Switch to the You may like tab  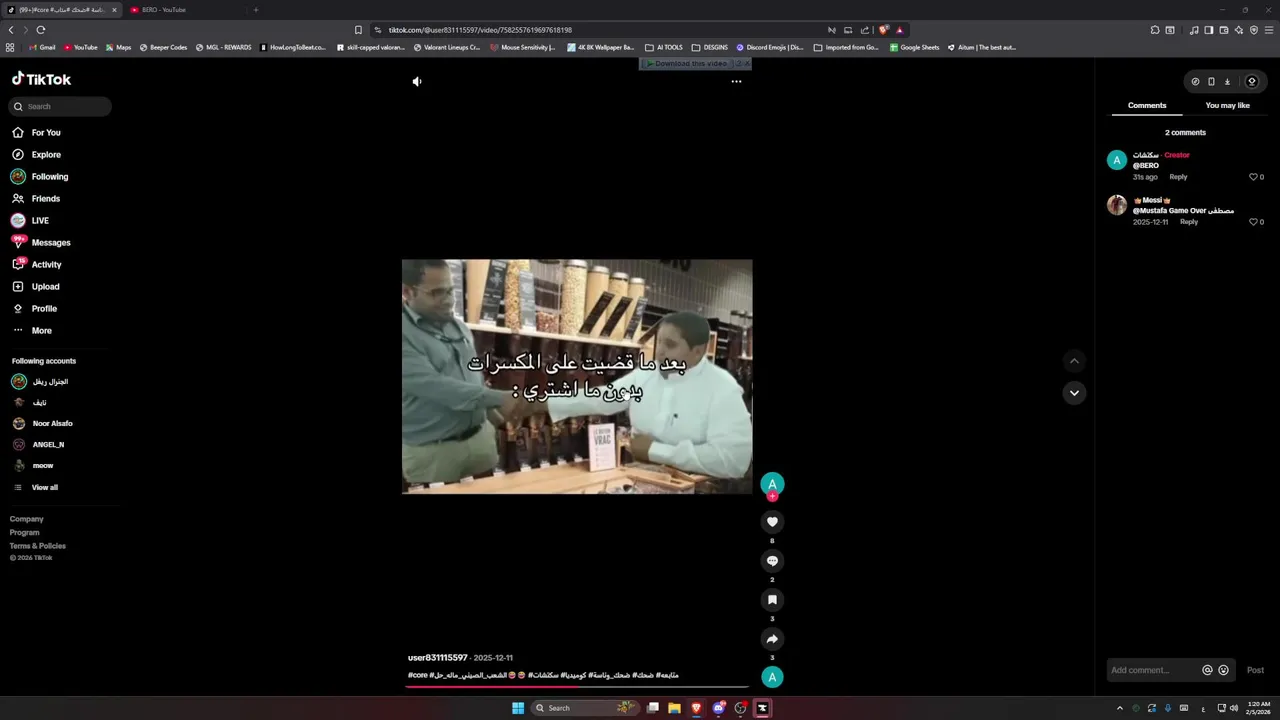[1228, 105]
